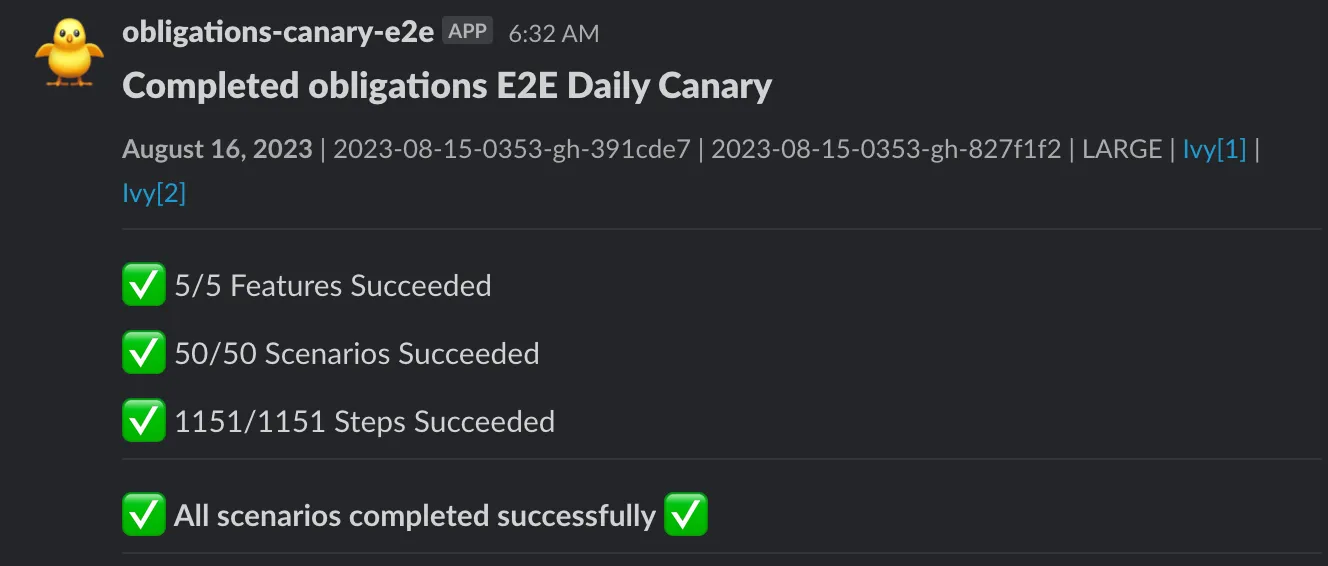Open the 6:32 AM message timestamp
This screenshot has height=566, width=1328.
point(553,34)
